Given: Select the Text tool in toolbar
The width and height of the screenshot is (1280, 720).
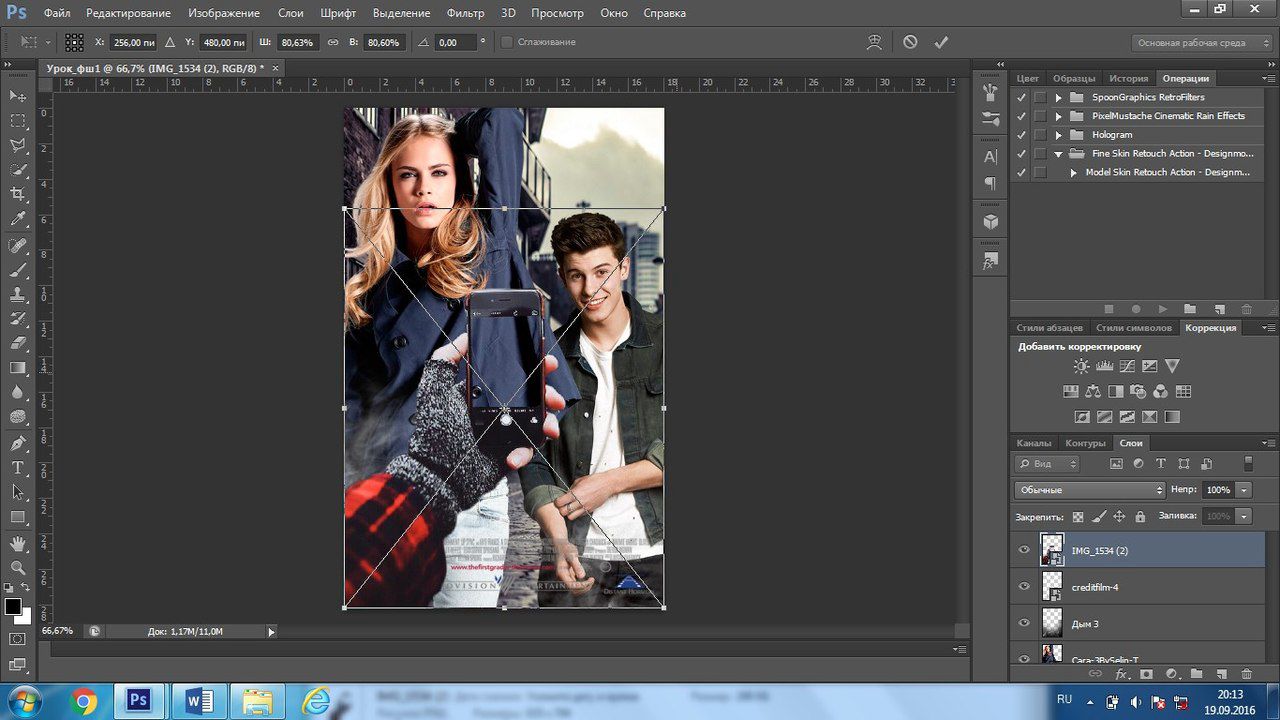Looking at the screenshot, I should [x=18, y=468].
